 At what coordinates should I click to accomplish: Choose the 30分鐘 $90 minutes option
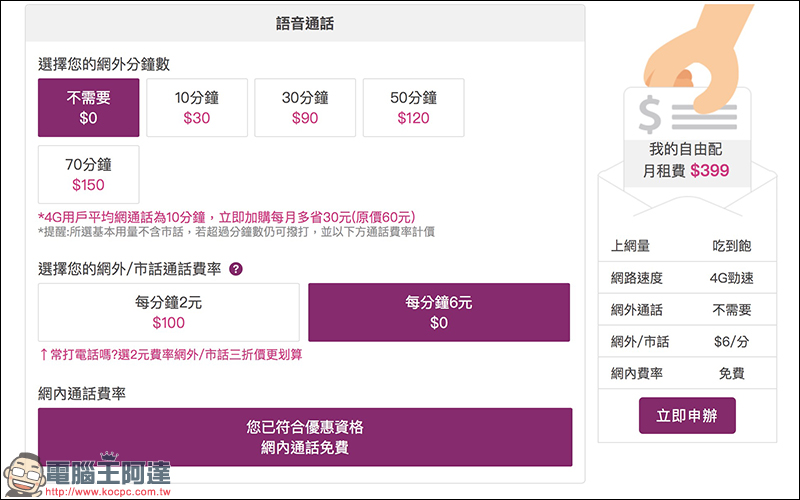305,108
